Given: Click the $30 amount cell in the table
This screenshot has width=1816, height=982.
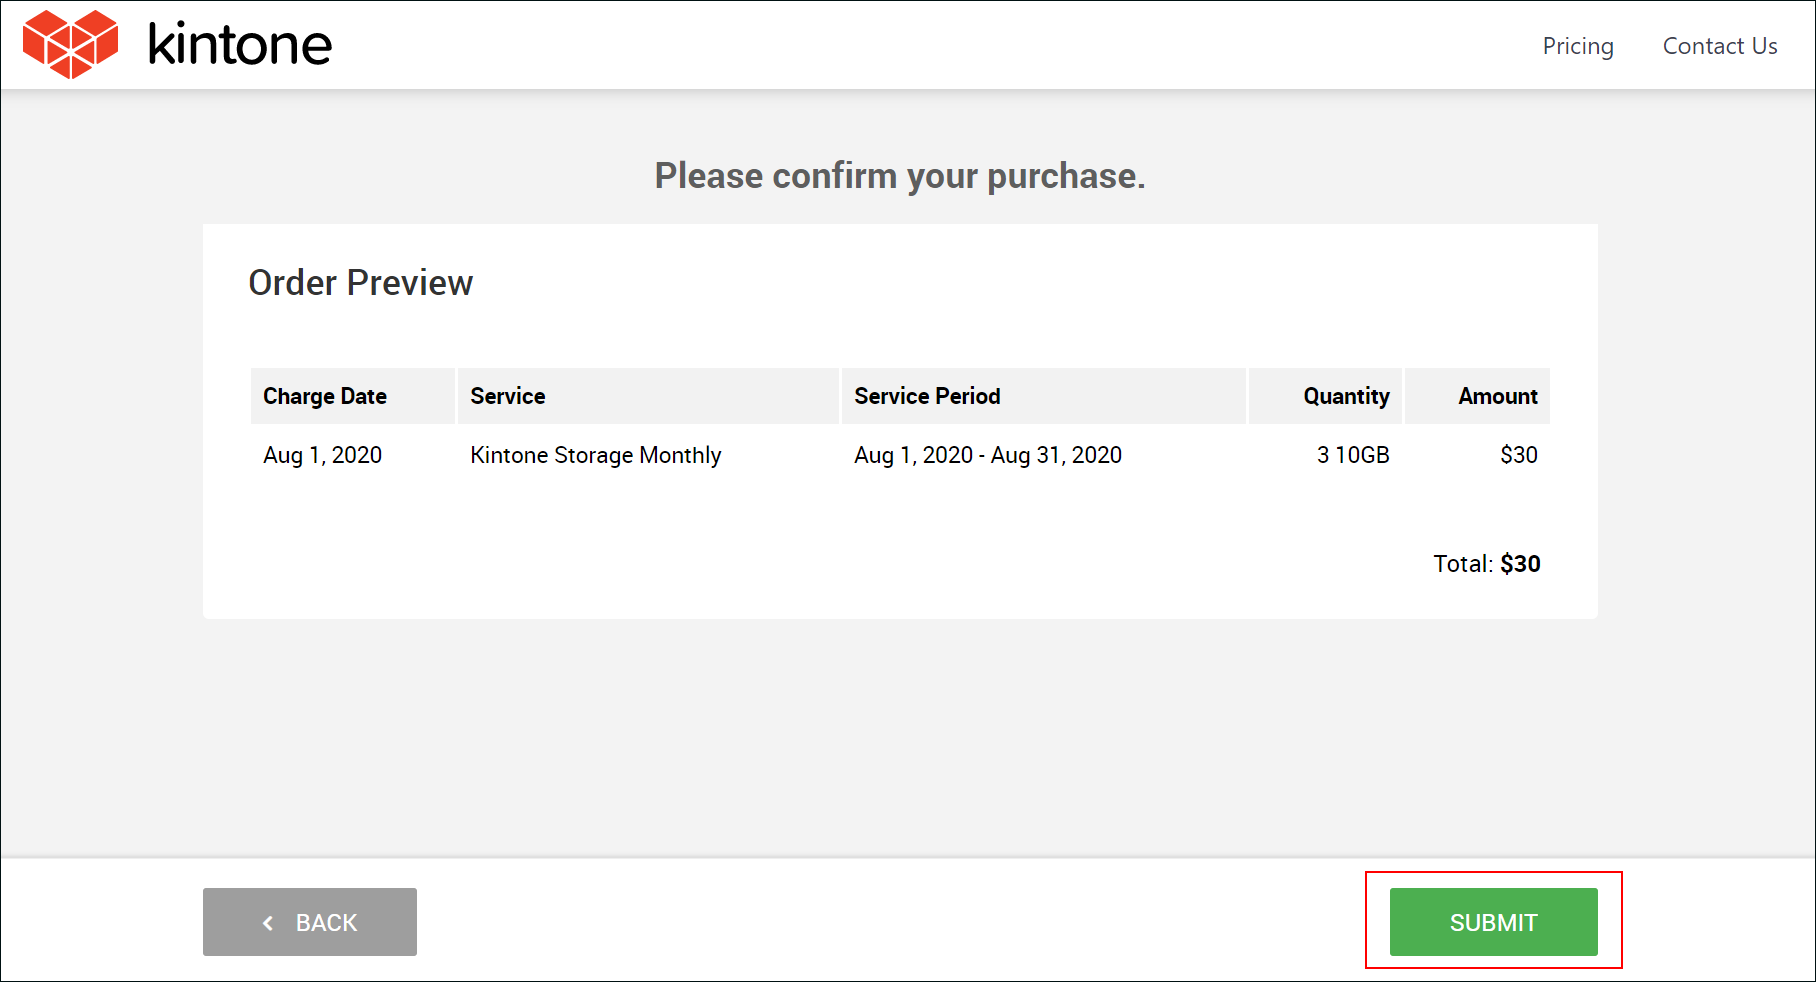Looking at the screenshot, I should (x=1518, y=455).
